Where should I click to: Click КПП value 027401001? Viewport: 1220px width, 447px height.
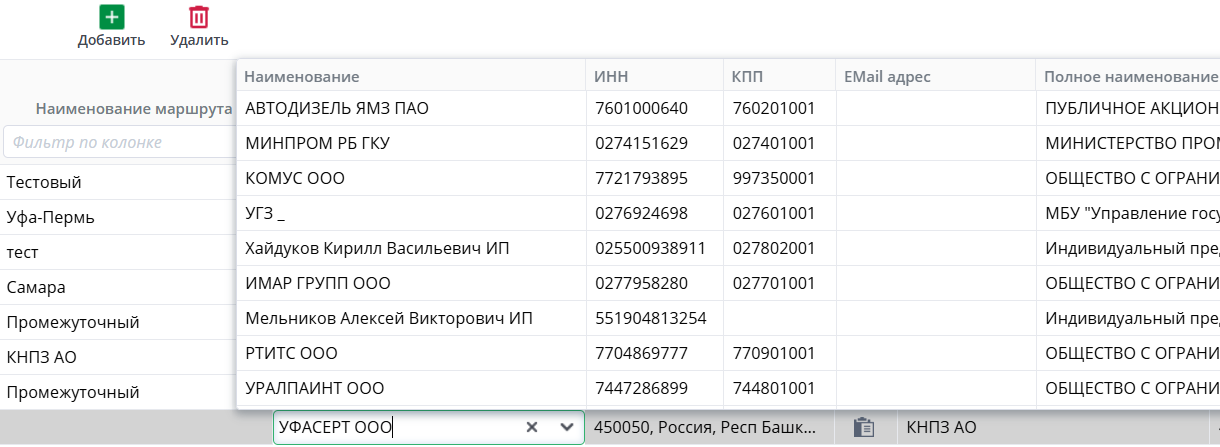point(773,143)
